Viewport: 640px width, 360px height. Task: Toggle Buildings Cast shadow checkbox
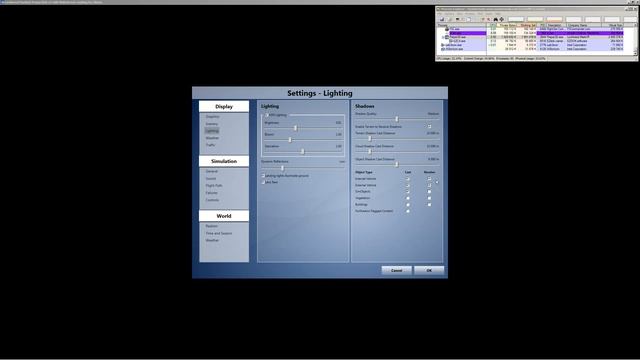click(x=407, y=204)
